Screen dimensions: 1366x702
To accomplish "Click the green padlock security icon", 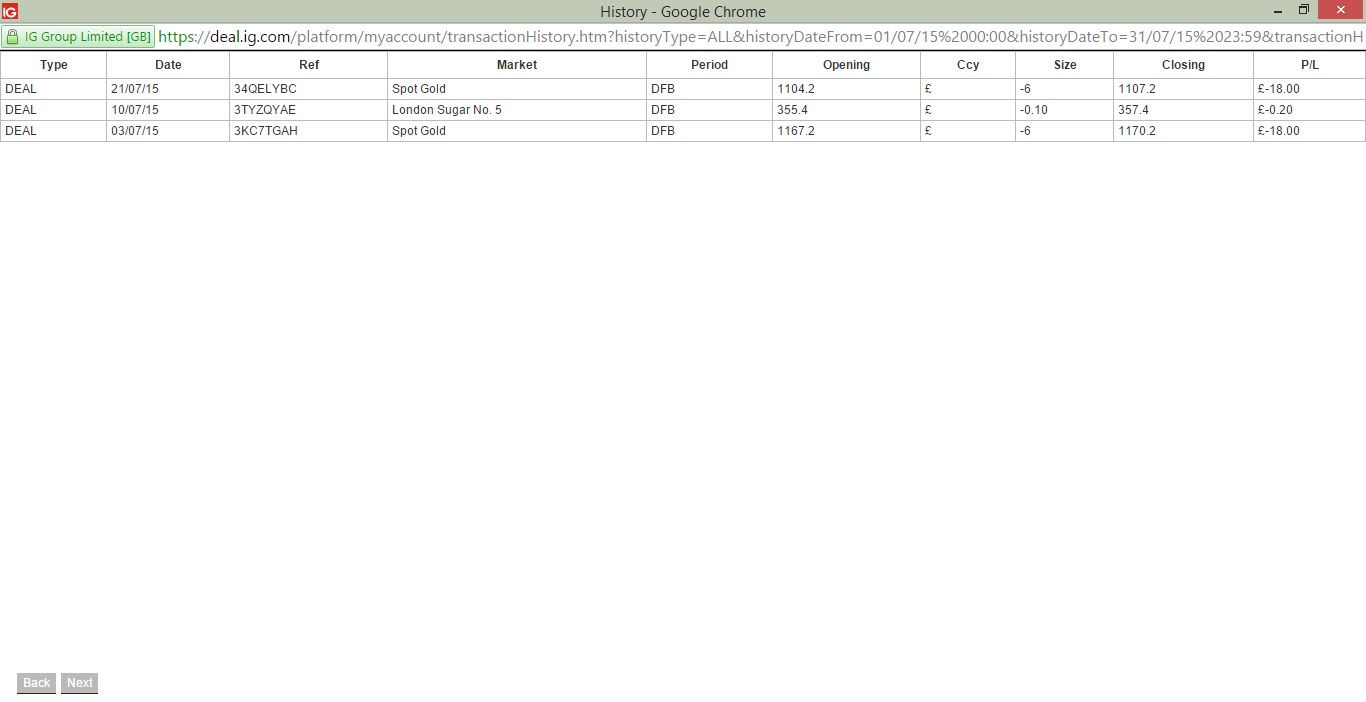I will 12,37.
